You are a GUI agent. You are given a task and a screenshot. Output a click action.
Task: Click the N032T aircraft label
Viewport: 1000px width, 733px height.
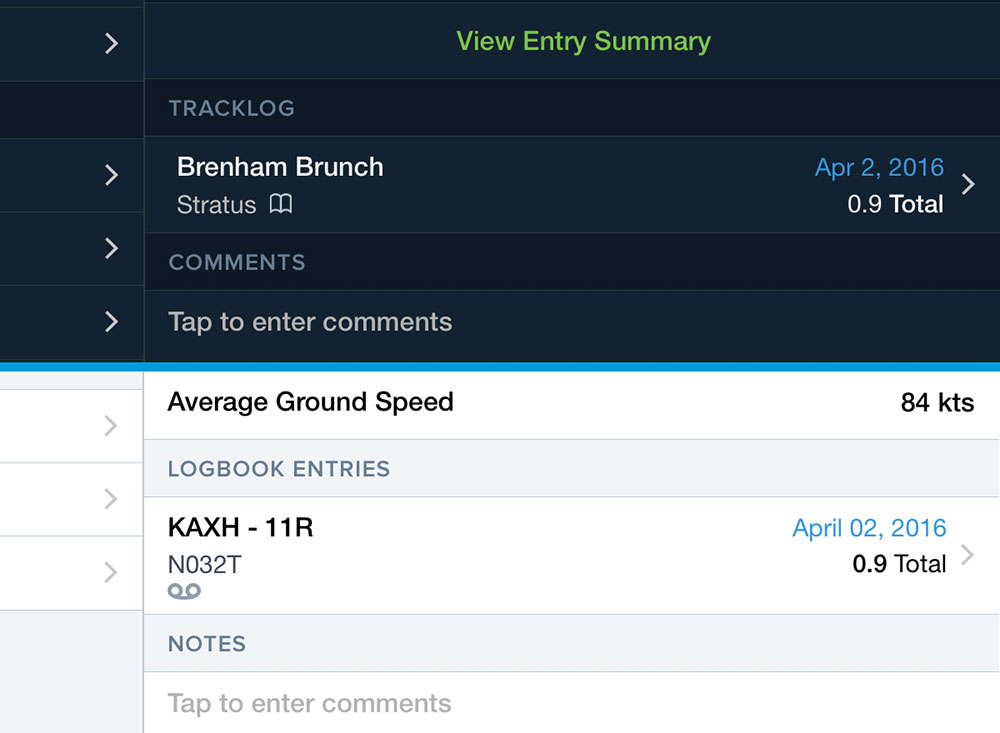(x=204, y=565)
